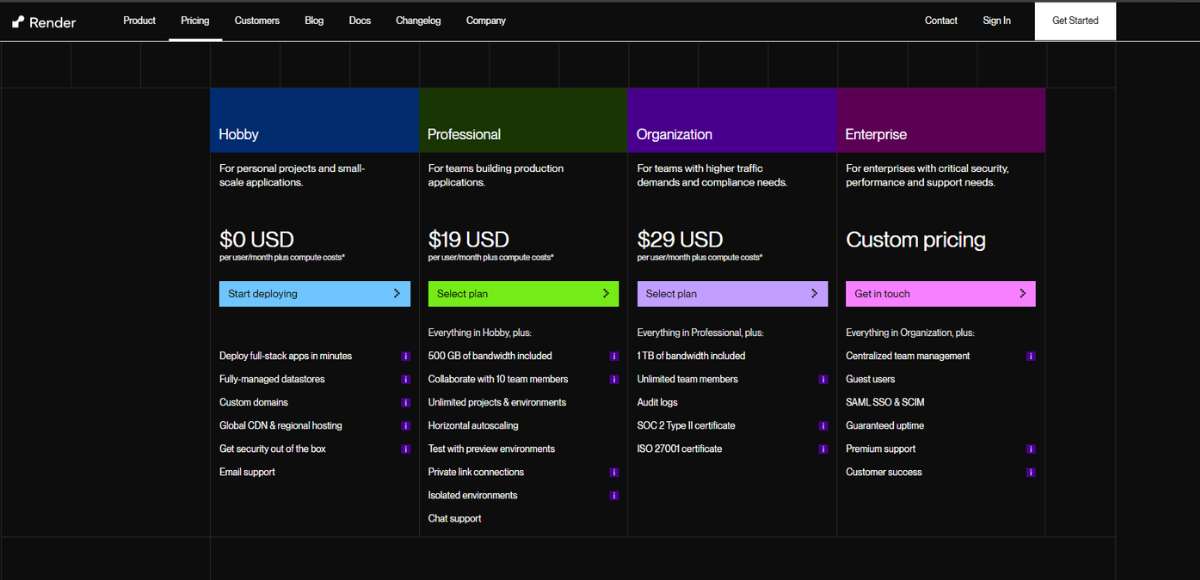Show info for Get security out of the box
Image resolution: width=1200 pixels, height=580 pixels.
(406, 449)
